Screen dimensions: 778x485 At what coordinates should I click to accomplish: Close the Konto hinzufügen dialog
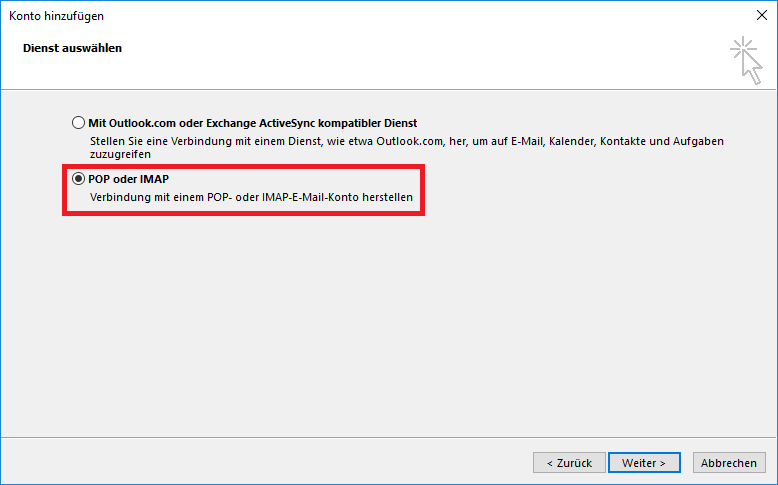[x=762, y=15]
